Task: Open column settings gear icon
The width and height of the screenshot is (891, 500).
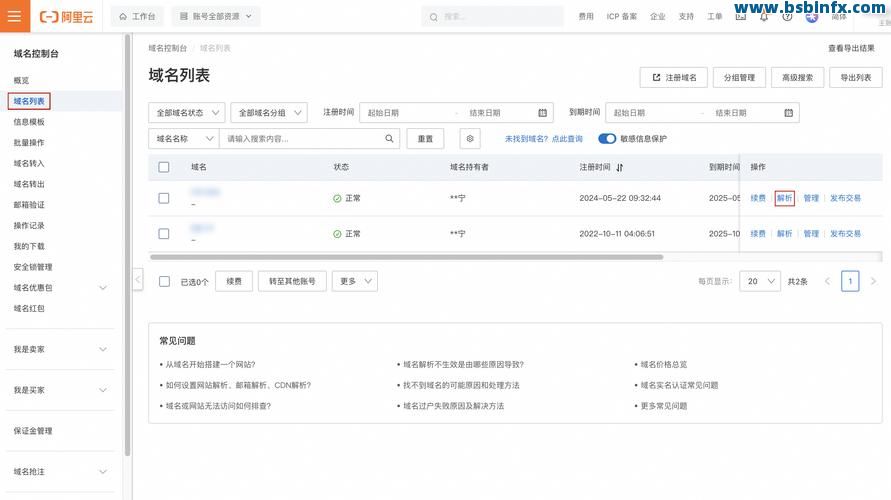Action: click(x=470, y=139)
